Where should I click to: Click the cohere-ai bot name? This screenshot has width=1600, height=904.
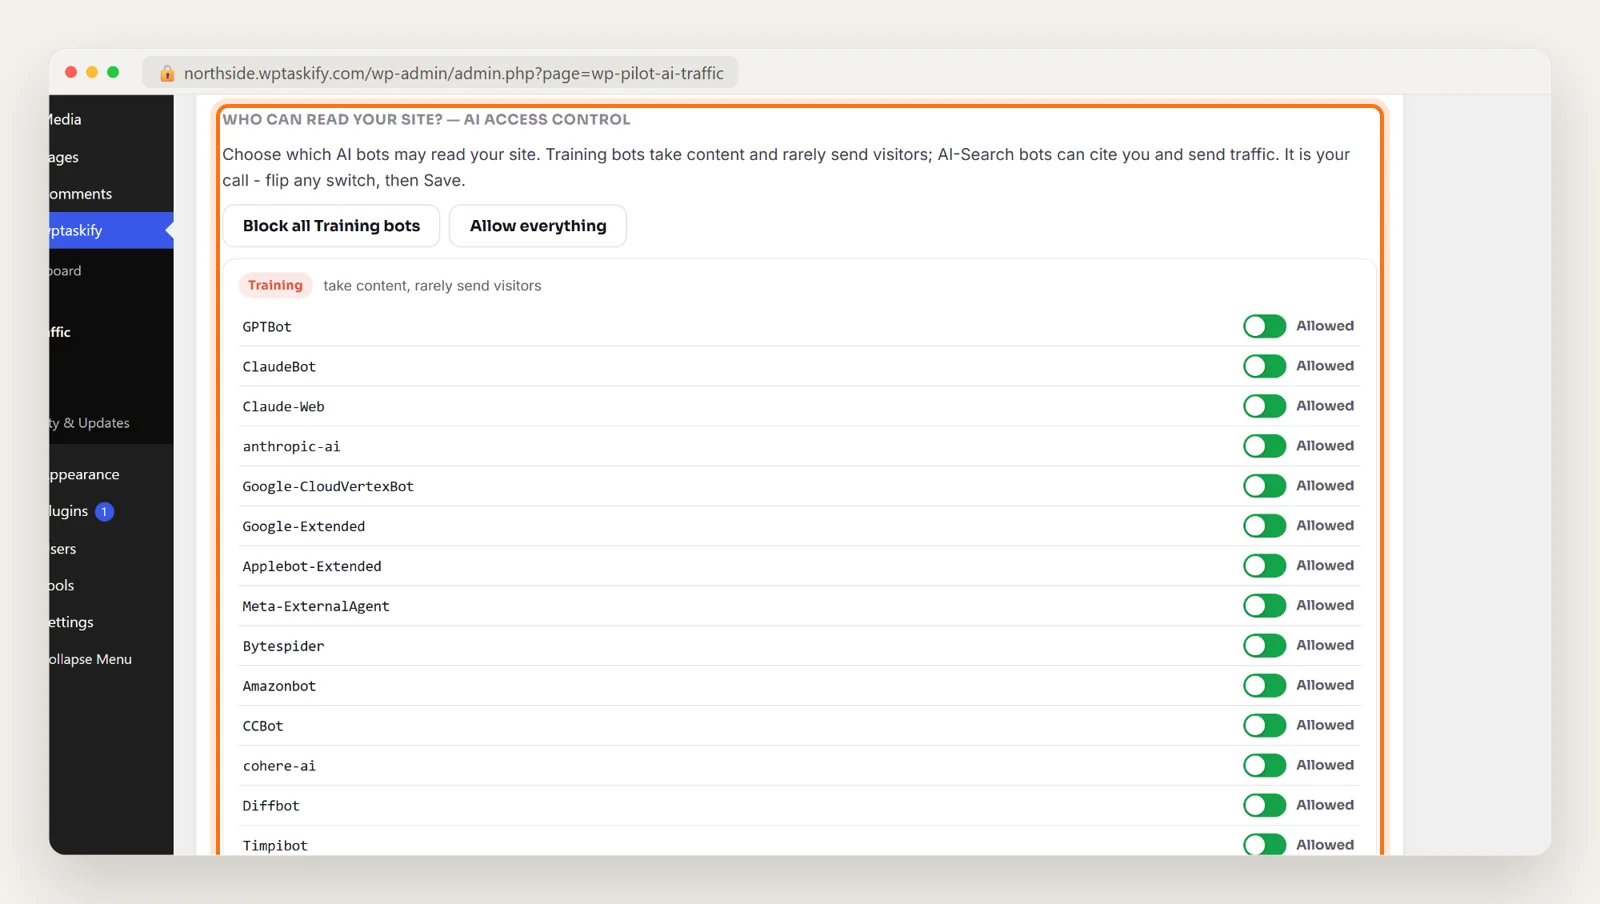(279, 766)
